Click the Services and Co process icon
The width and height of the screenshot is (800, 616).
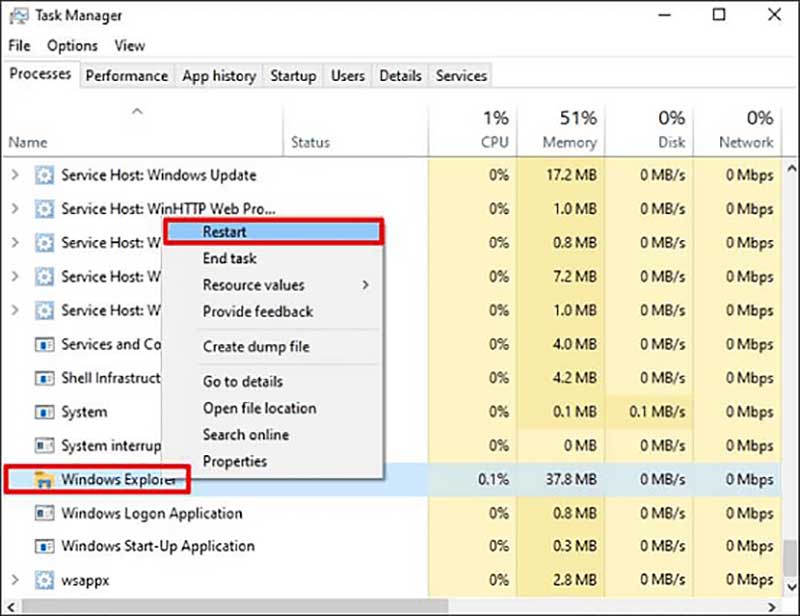[44, 344]
